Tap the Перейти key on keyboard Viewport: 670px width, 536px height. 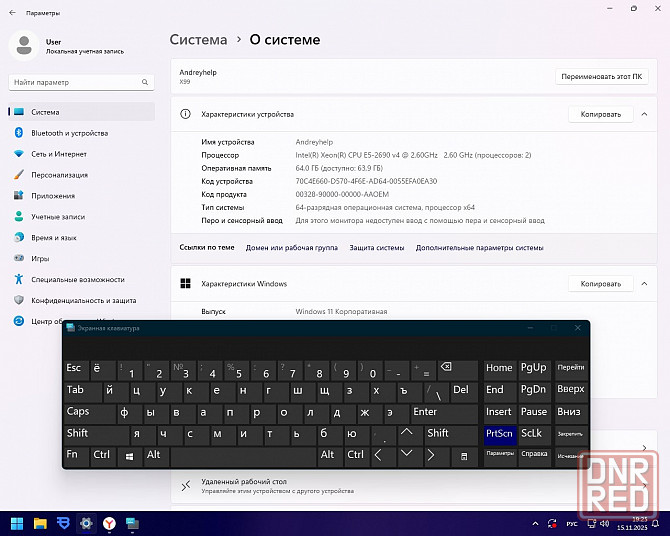[571, 370]
